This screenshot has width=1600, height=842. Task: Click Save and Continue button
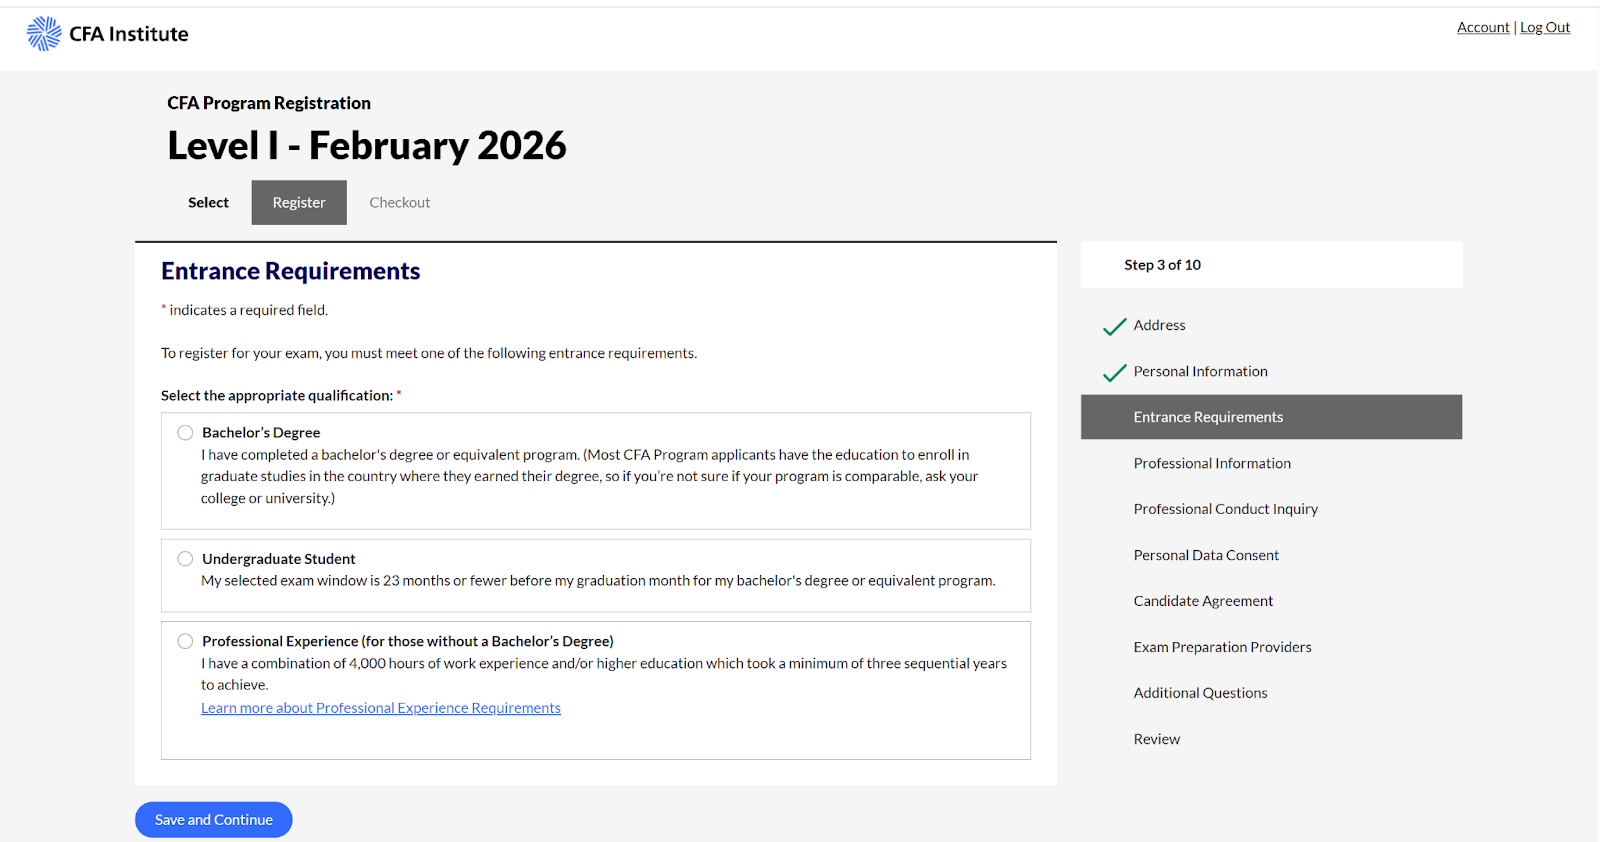click(x=214, y=820)
